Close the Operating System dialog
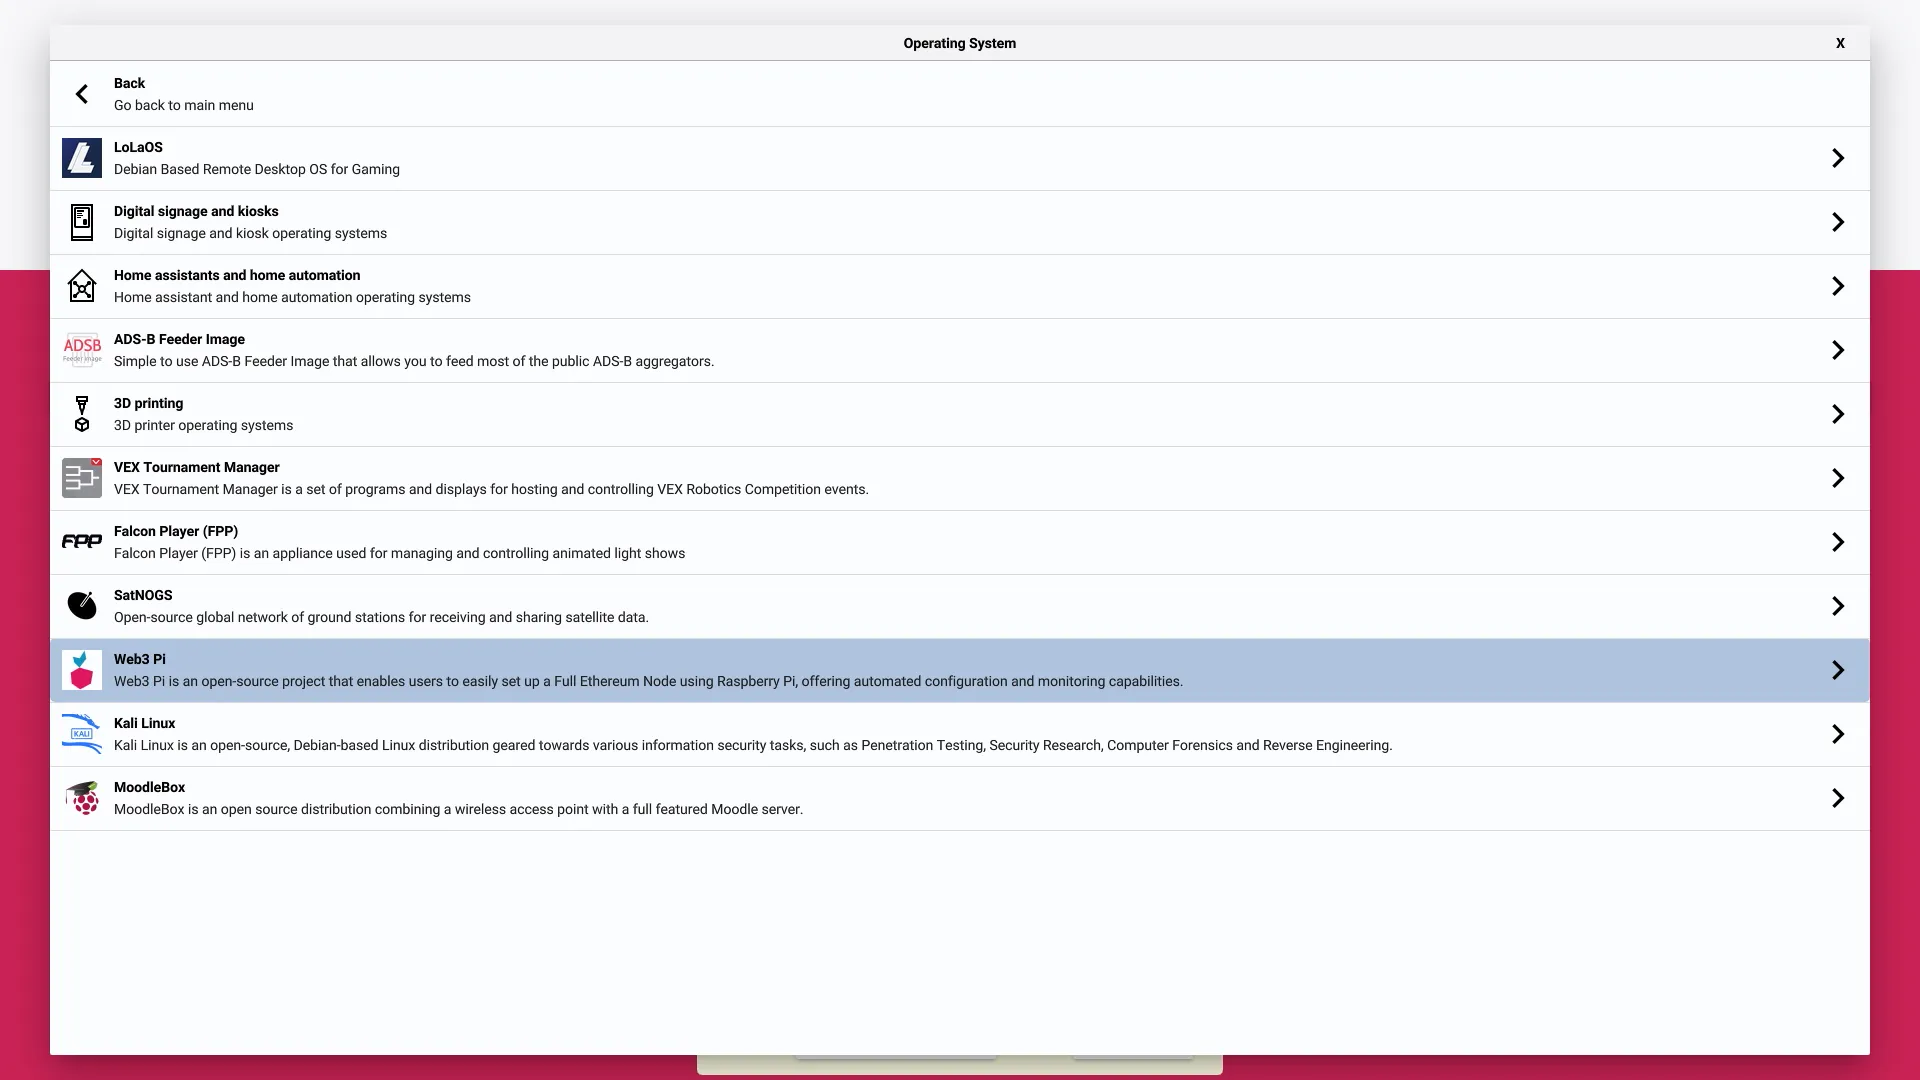1920x1080 pixels. tap(1840, 43)
